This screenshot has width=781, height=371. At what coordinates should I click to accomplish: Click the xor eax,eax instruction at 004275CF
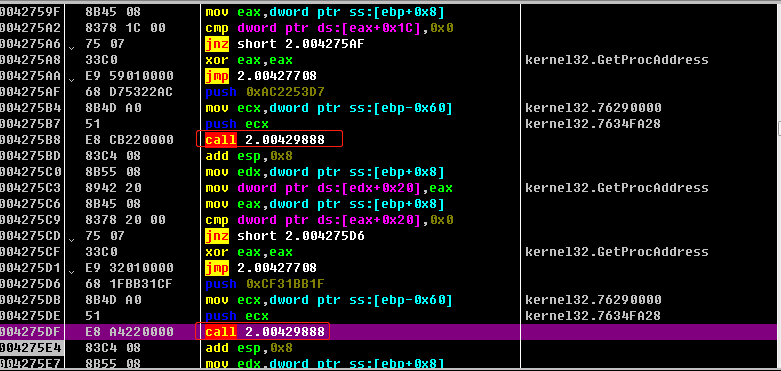pyautogui.click(x=249, y=251)
